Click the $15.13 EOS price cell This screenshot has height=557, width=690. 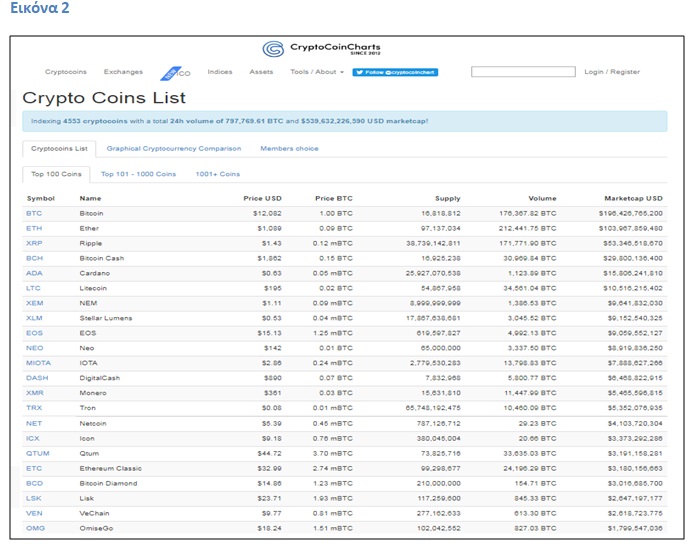[269, 333]
